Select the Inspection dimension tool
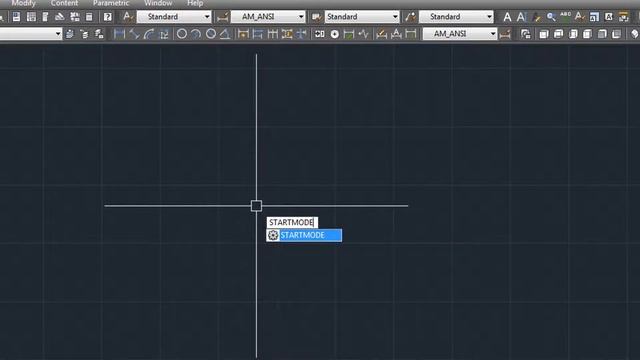 [349, 34]
